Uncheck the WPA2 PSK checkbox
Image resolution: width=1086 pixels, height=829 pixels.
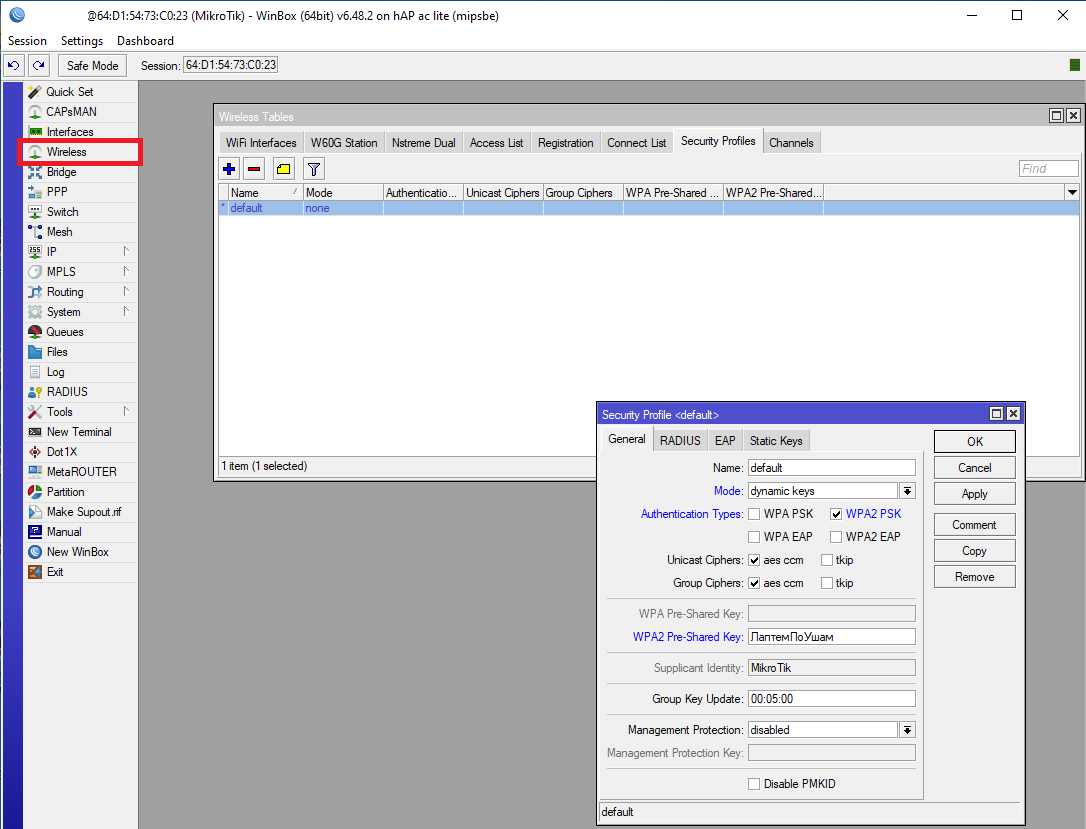836,514
